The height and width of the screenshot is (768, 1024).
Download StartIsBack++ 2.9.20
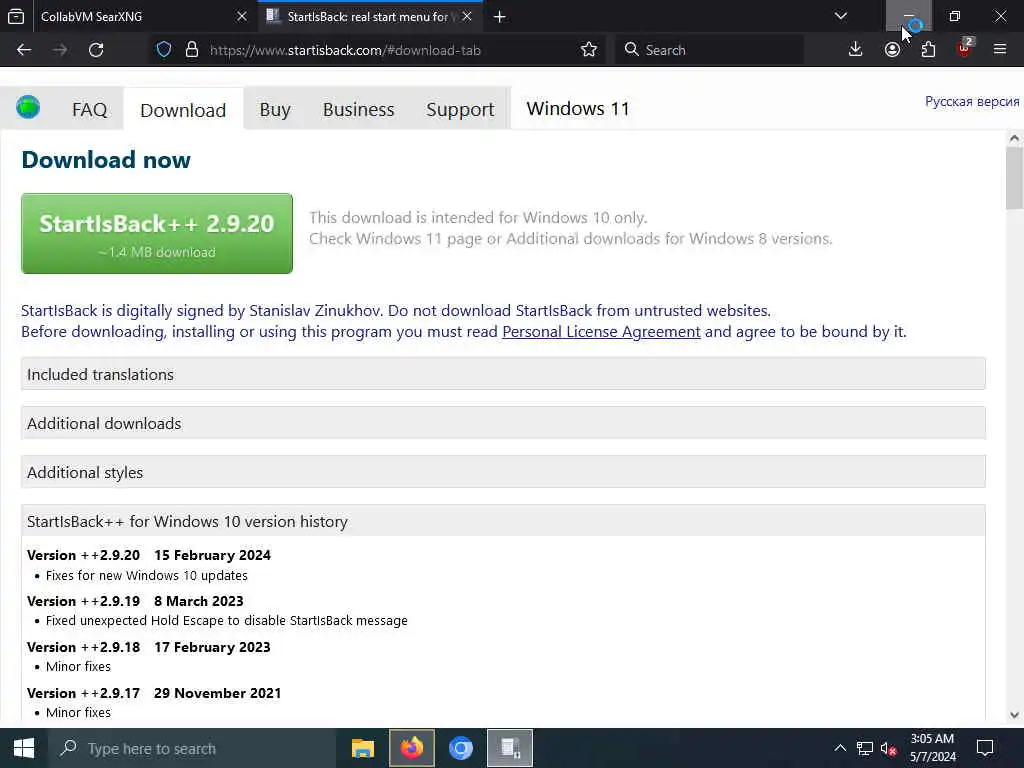click(x=157, y=233)
